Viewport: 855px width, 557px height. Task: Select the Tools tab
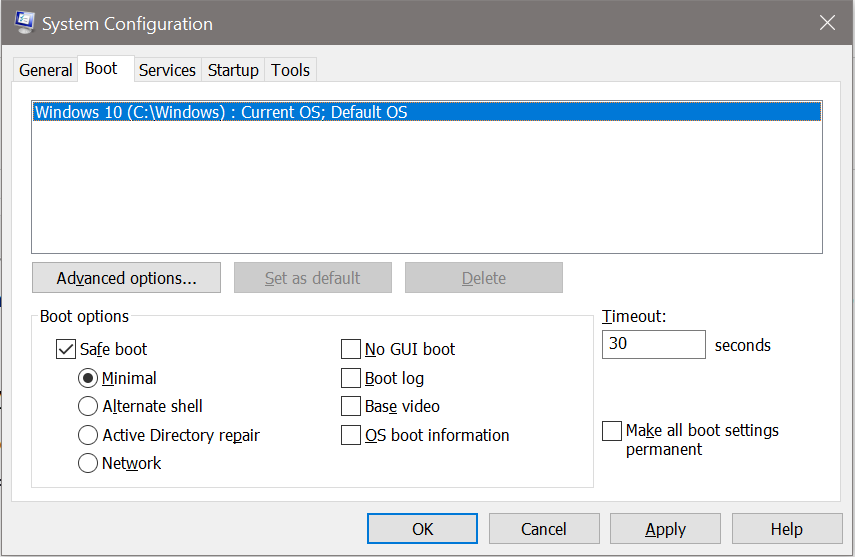pyautogui.click(x=290, y=70)
